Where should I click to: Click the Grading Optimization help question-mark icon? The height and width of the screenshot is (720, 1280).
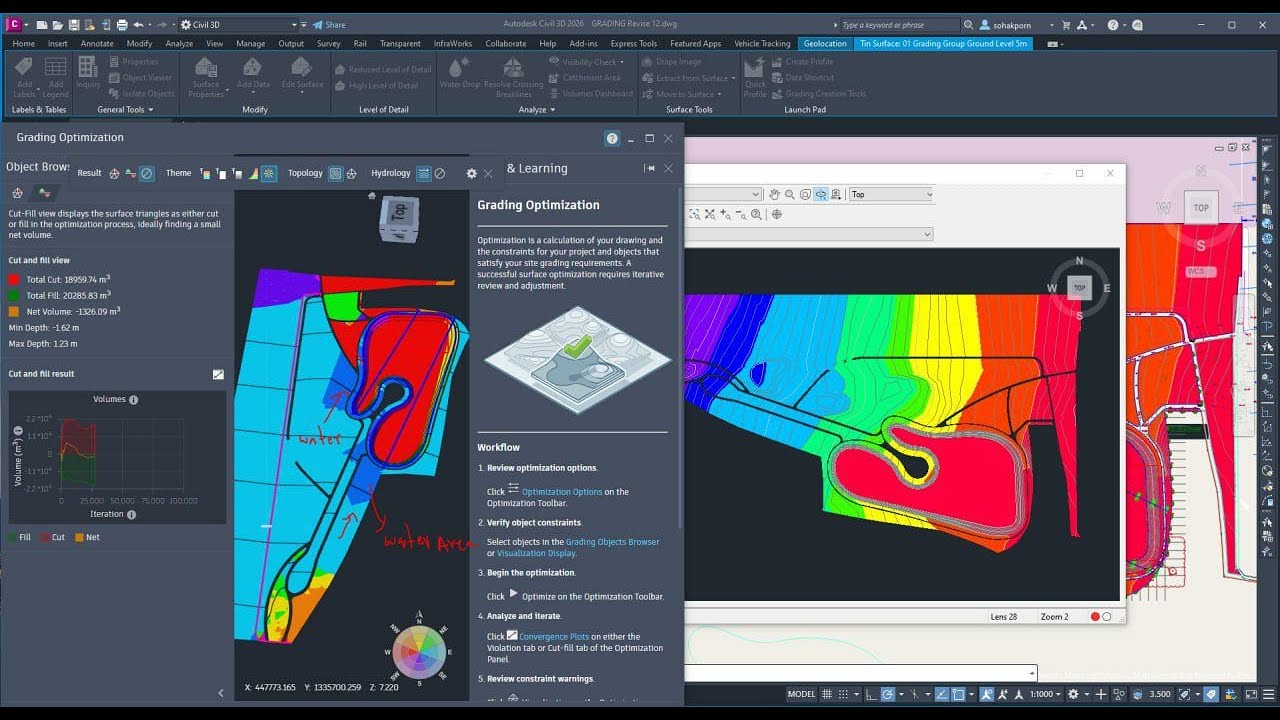tap(612, 138)
